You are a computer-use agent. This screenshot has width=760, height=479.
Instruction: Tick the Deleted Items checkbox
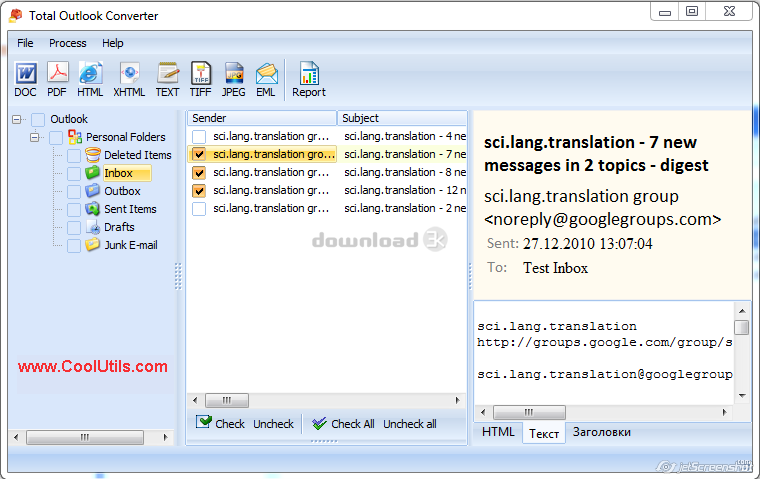coord(74,156)
